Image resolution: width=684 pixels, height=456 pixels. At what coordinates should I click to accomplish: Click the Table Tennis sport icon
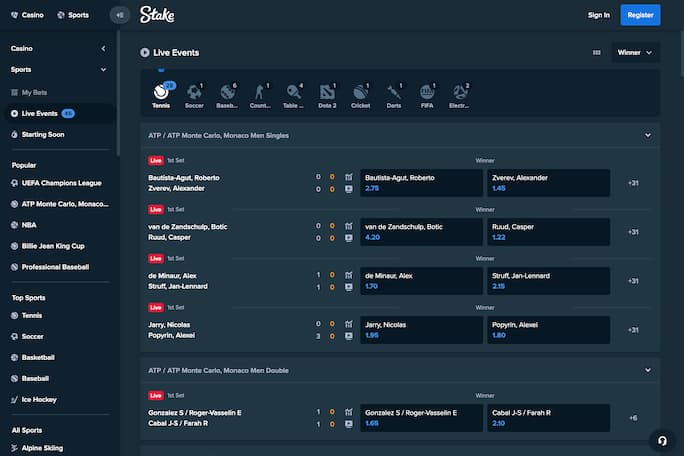pos(294,94)
